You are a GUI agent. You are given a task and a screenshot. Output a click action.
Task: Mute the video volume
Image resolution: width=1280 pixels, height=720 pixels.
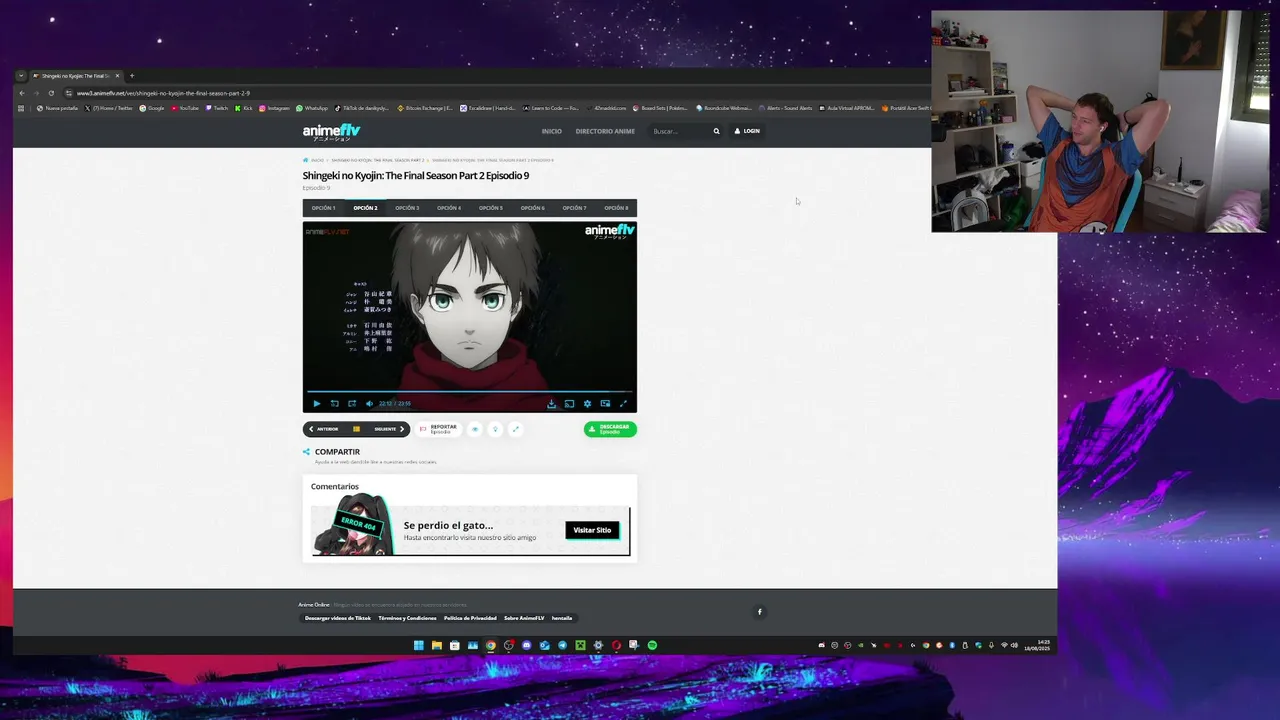click(x=369, y=403)
